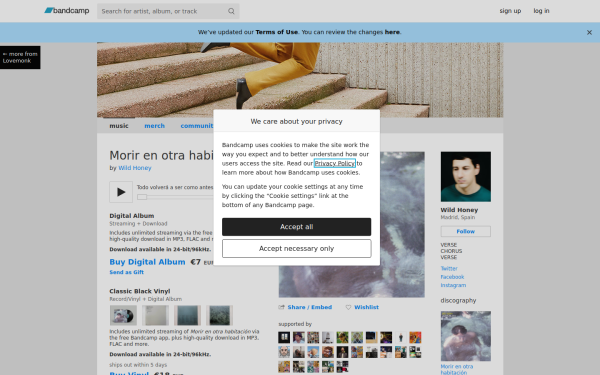Click Send as Gift
This screenshot has width=600, height=375.
tap(127, 272)
